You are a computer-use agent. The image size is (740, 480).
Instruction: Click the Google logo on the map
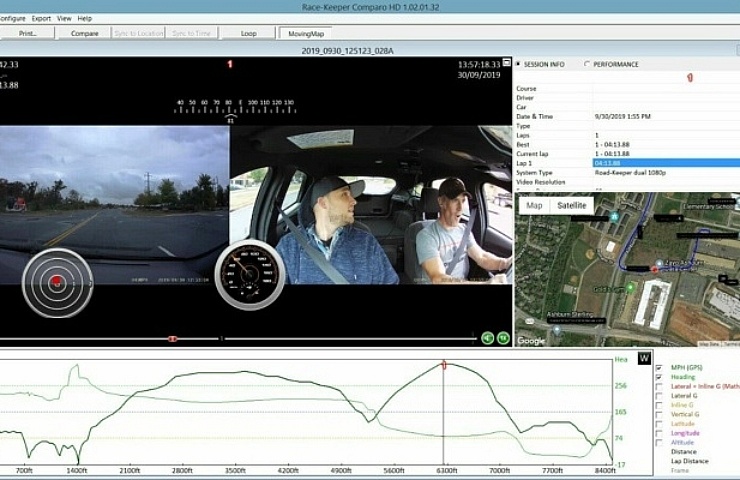click(x=531, y=340)
